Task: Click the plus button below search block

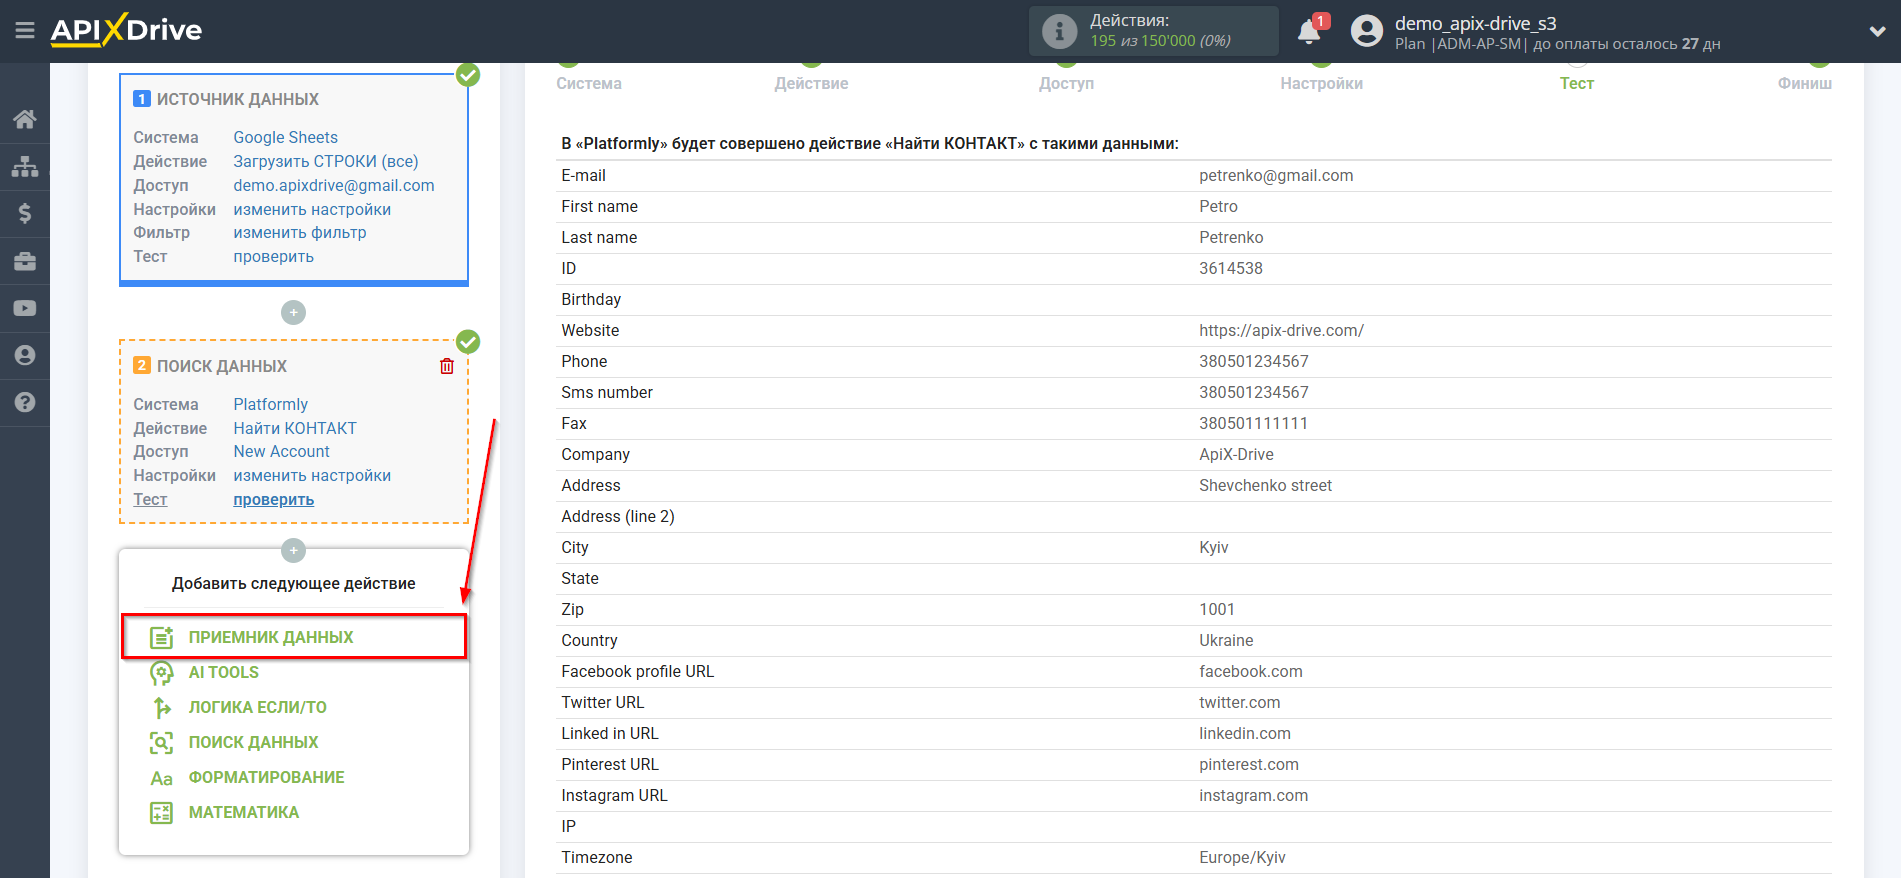Action: (x=293, y=550)
